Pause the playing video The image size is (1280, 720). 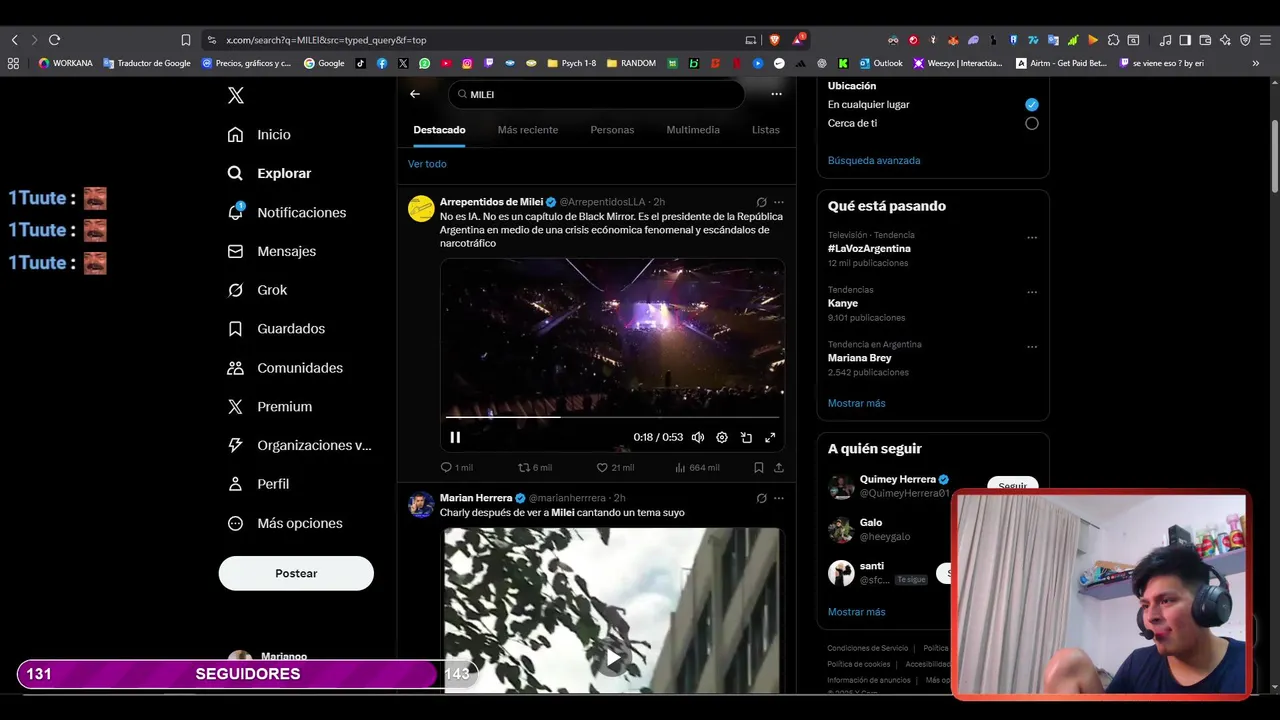[455, 437]
